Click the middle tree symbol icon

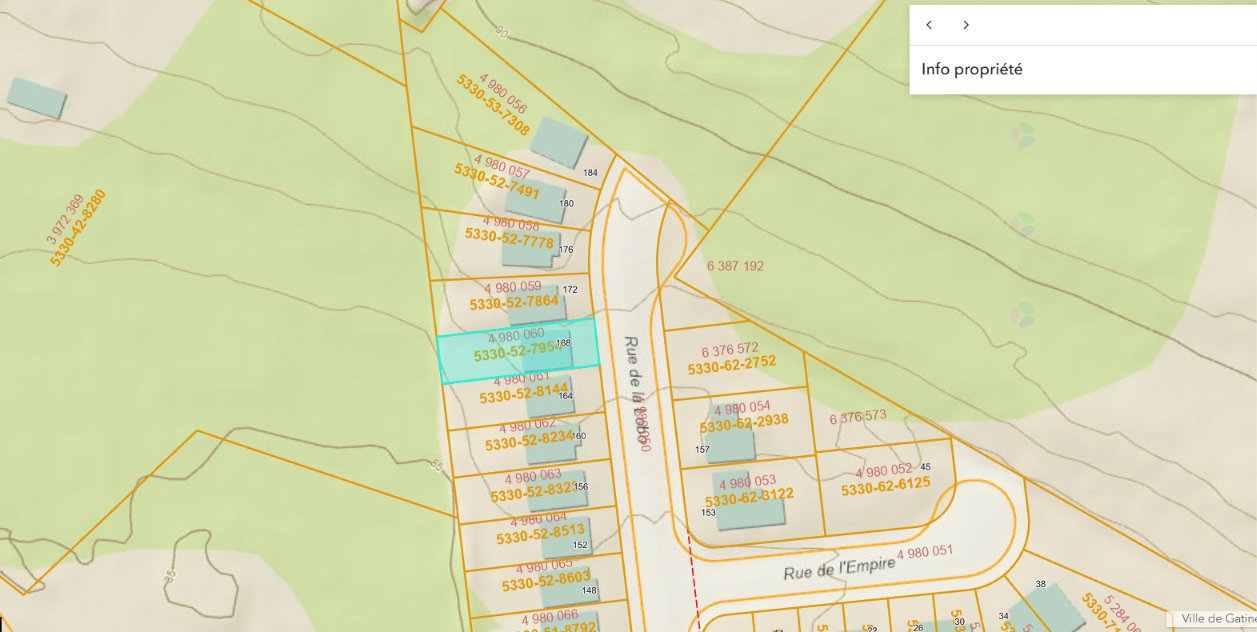pyautogui.click(x=1021, y=224)
